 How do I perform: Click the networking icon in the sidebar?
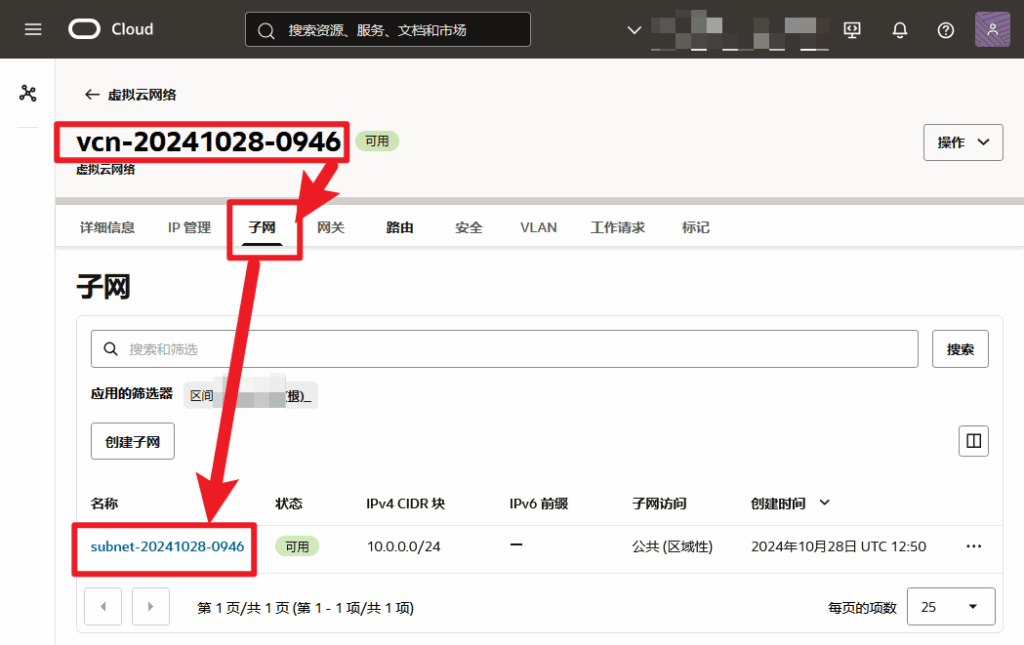(x=27, y=93)
